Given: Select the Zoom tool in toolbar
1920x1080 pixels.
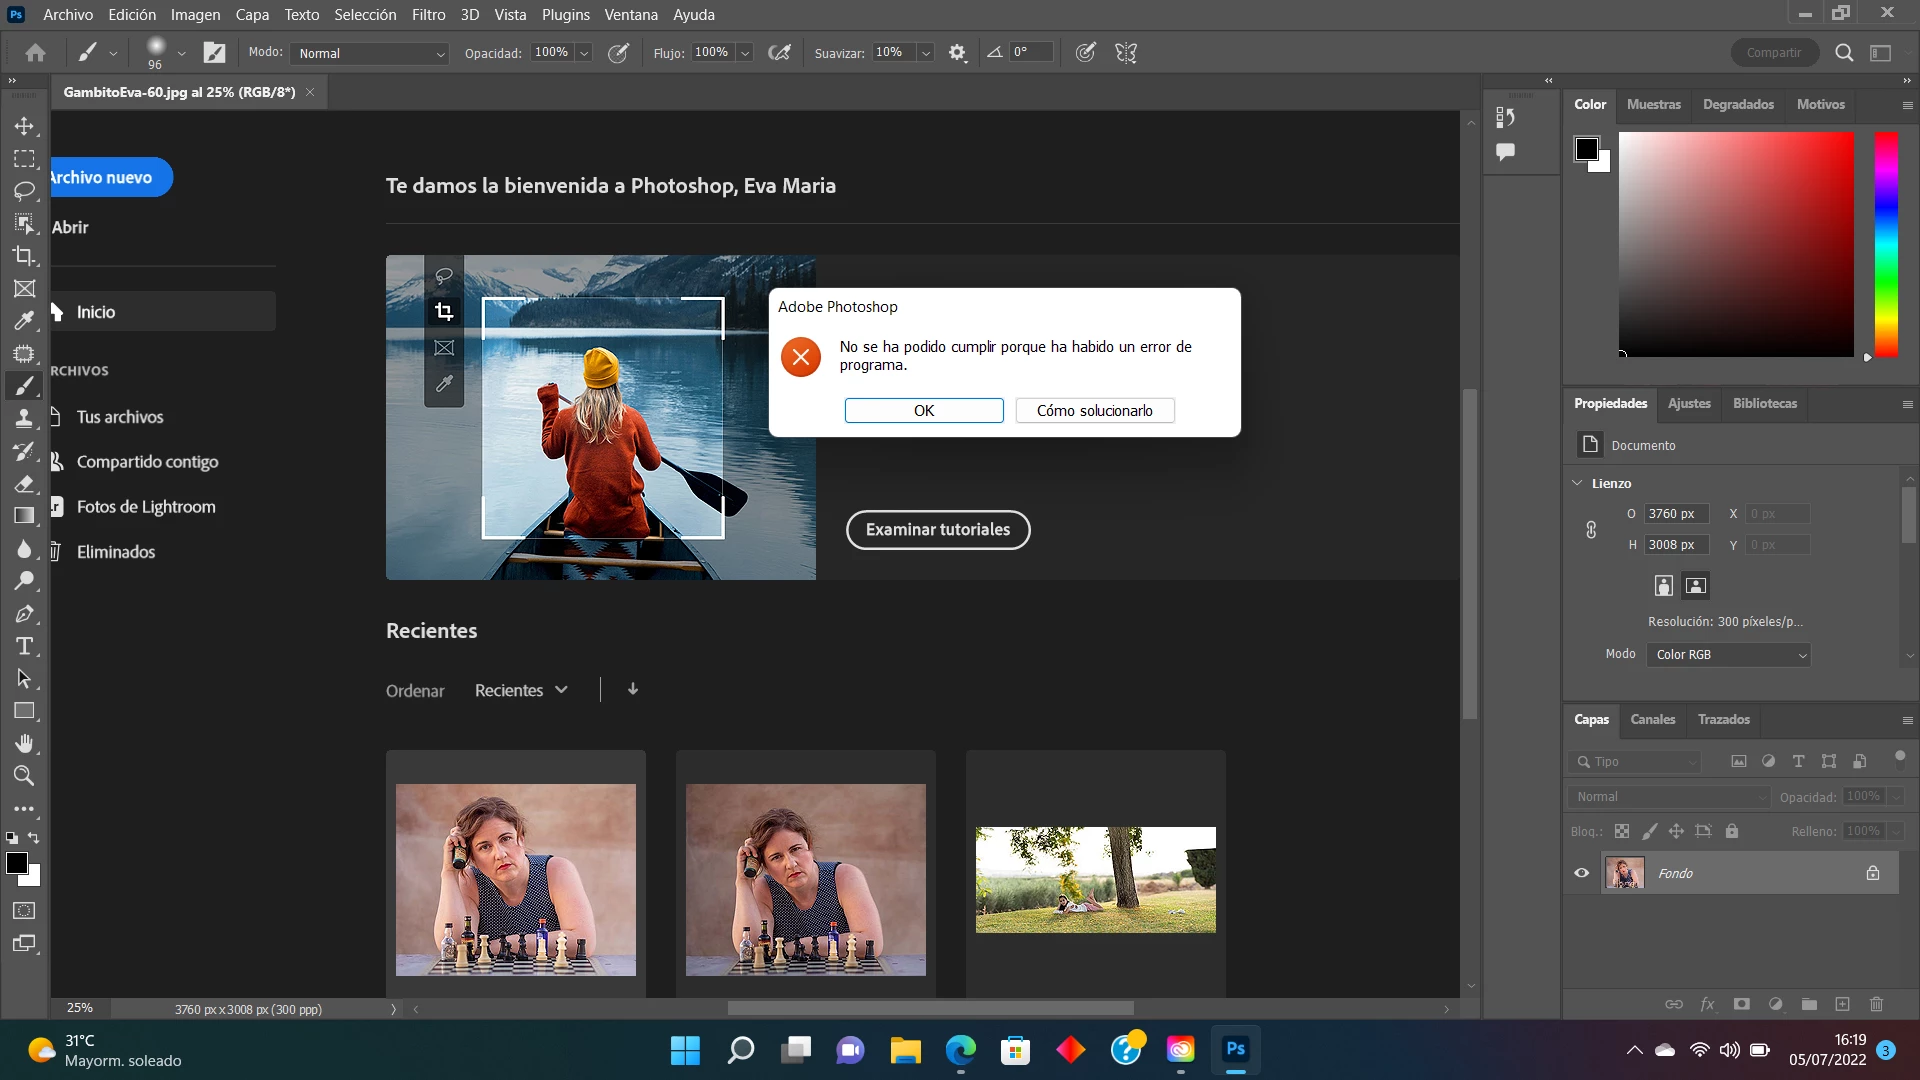Looking at the screenshot, I should pos(24,776).
